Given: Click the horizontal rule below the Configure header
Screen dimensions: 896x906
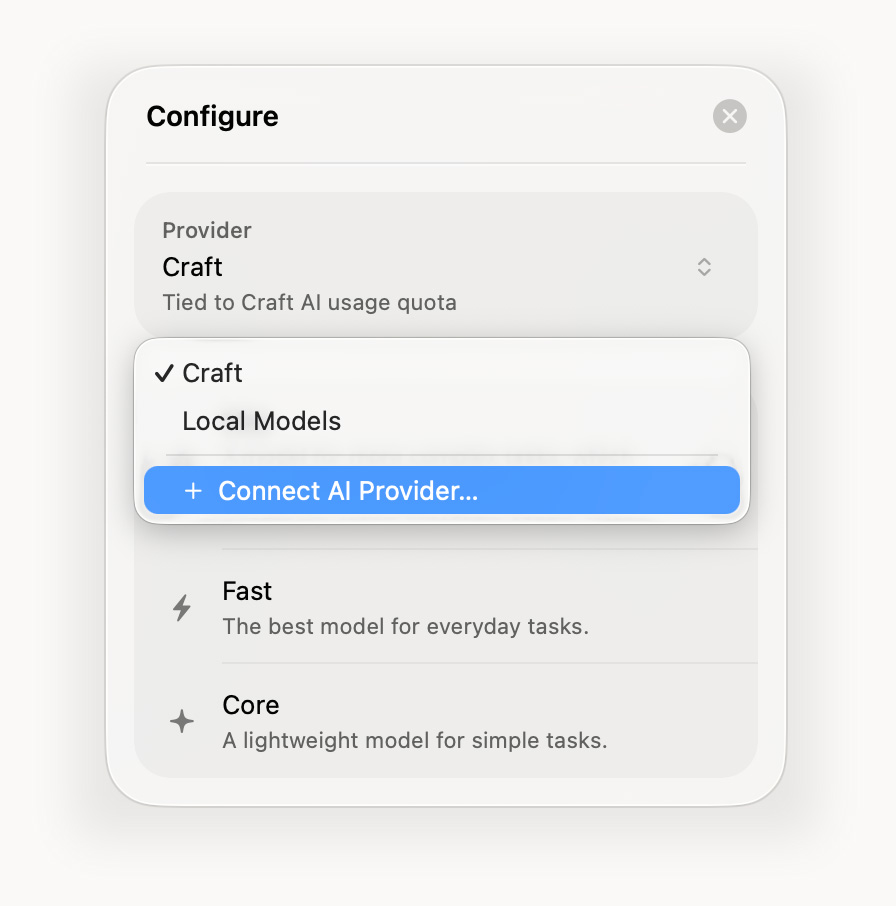Looking at the screenshot, I should (x=445, y=164).
